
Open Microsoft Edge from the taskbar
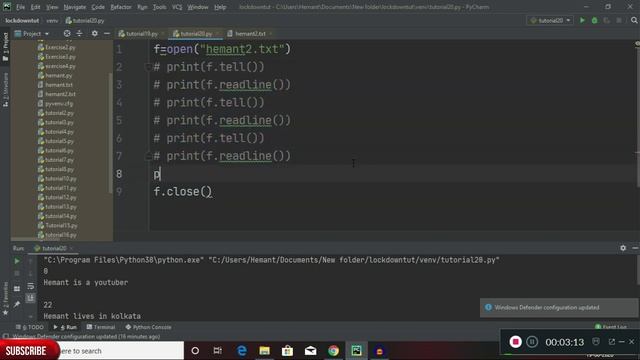tap(242, 351)
